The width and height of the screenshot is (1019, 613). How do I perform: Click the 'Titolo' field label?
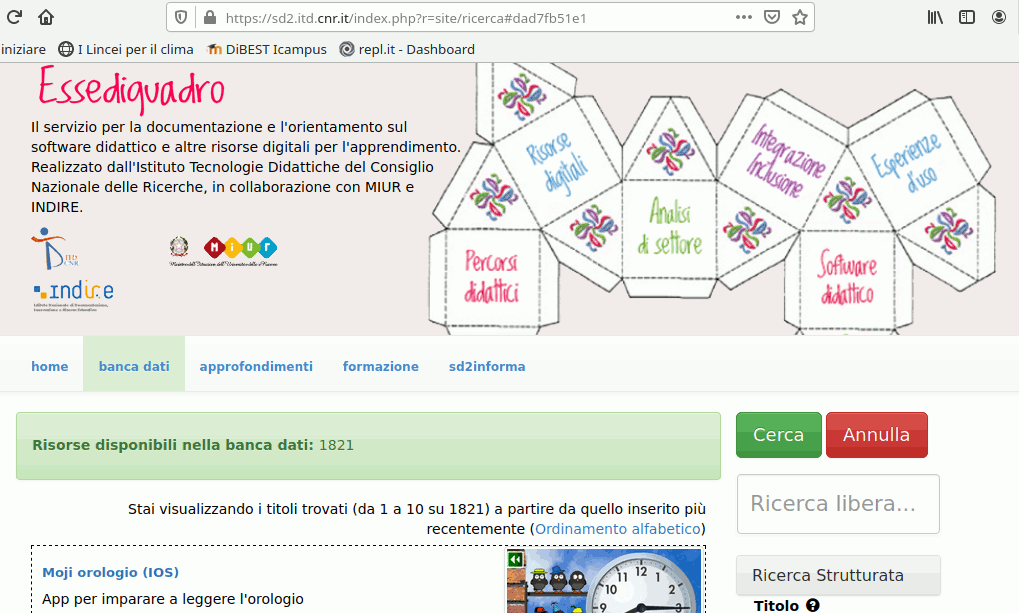click(776, 606)
